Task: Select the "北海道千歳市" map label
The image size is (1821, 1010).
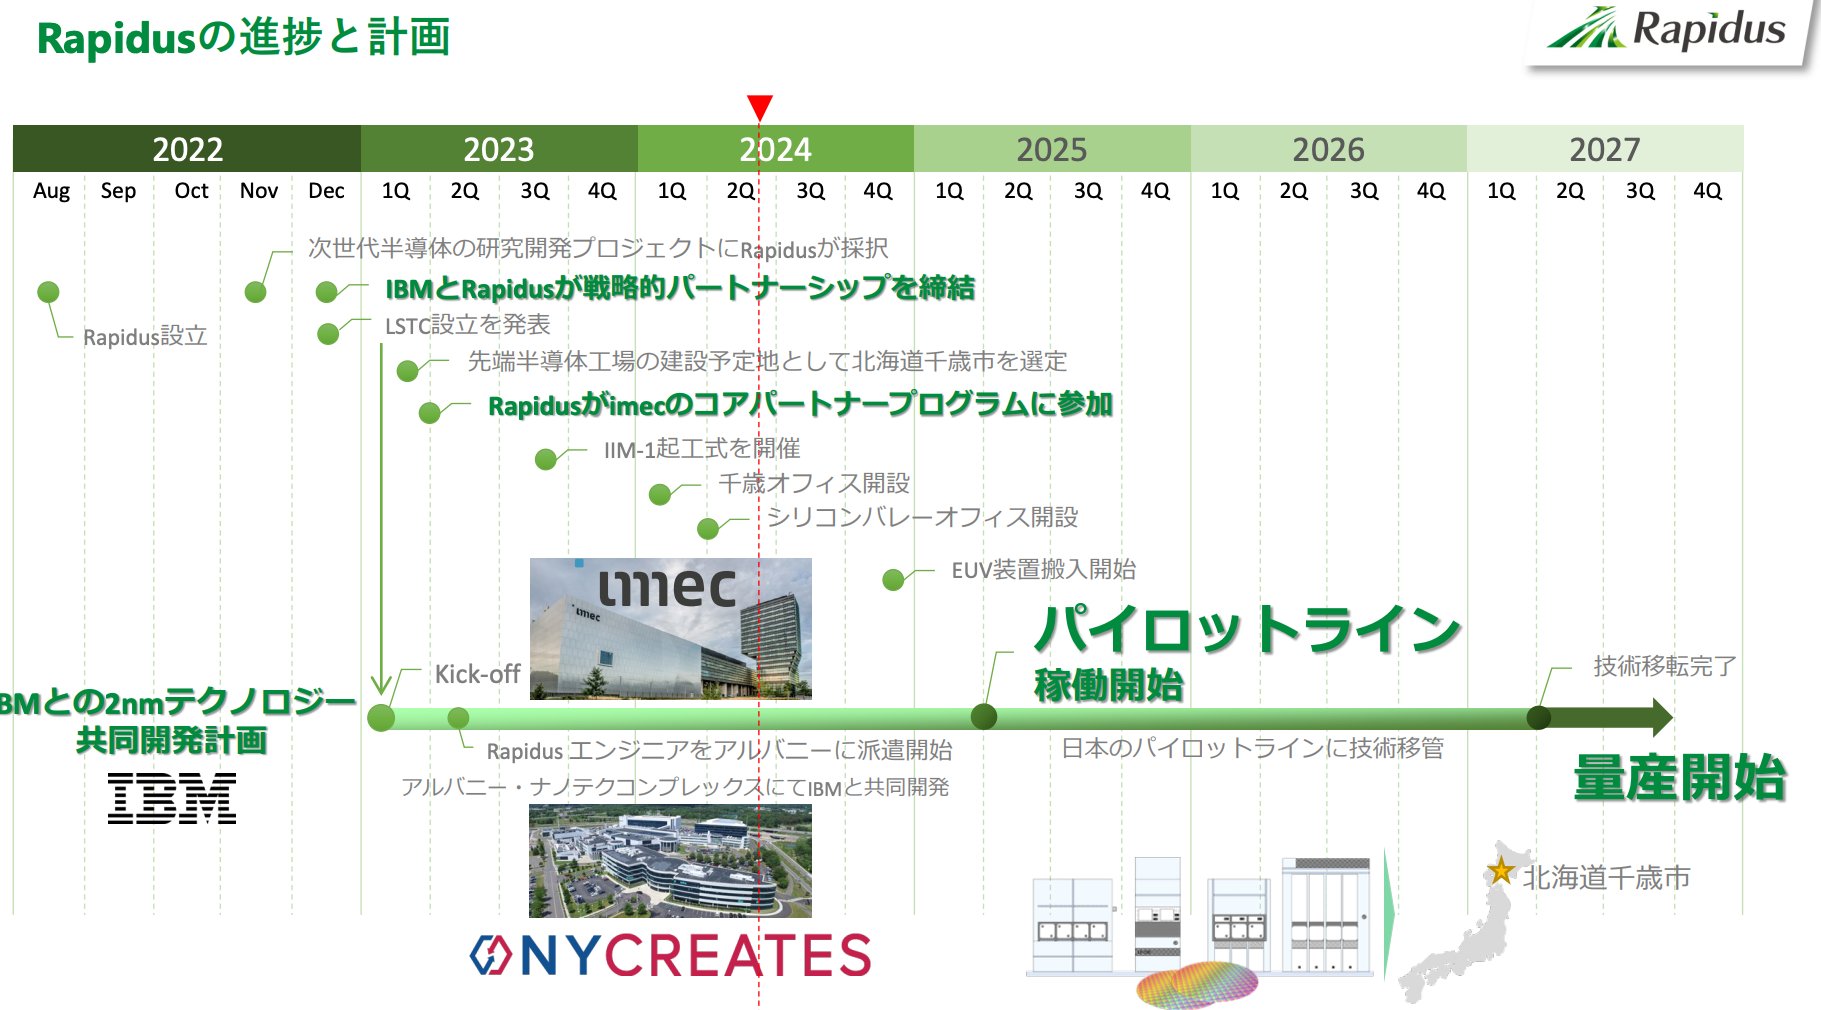Action: (x=1606, y=878)
